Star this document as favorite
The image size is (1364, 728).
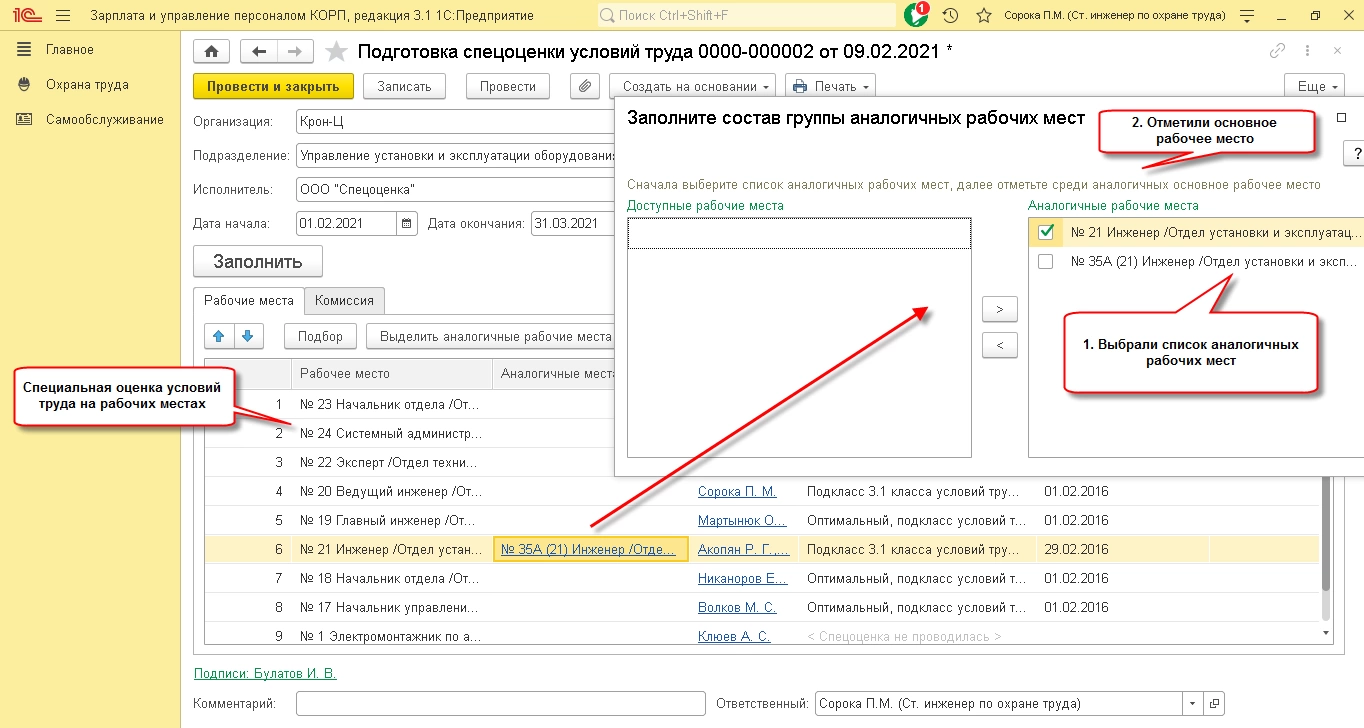(x=338, y=52)
